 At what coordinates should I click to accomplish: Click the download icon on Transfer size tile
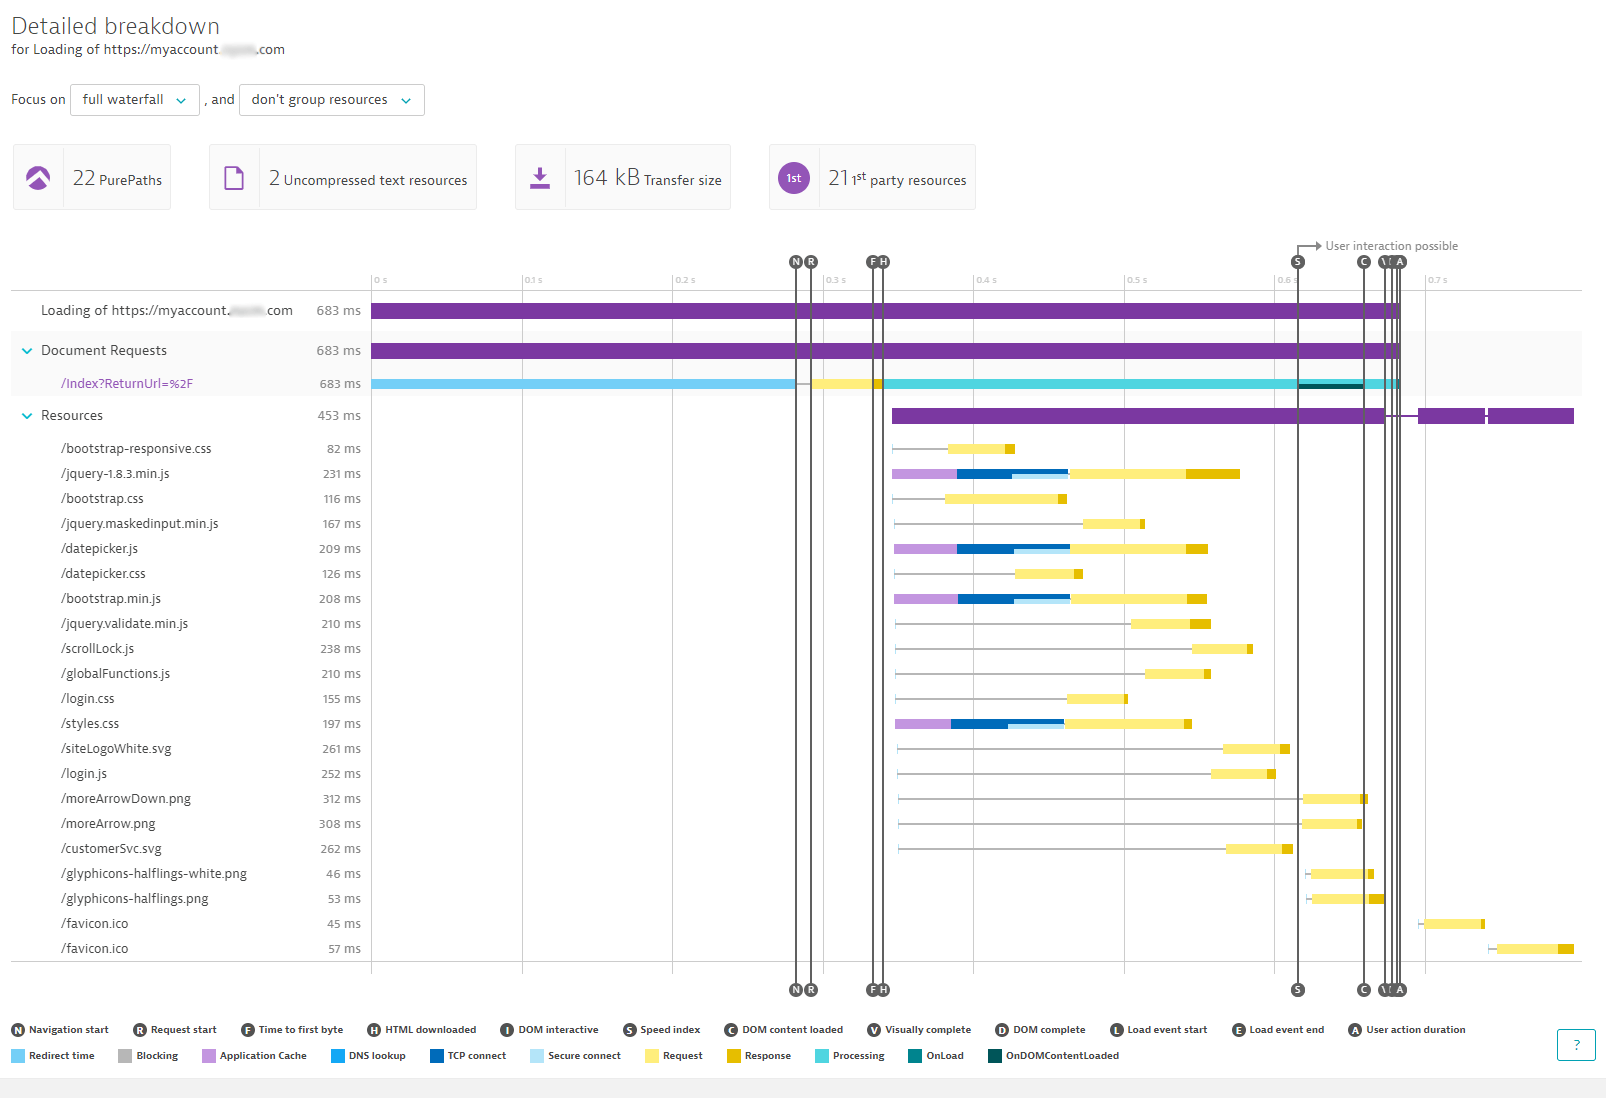pyautogui.click(x=541, y=177)
